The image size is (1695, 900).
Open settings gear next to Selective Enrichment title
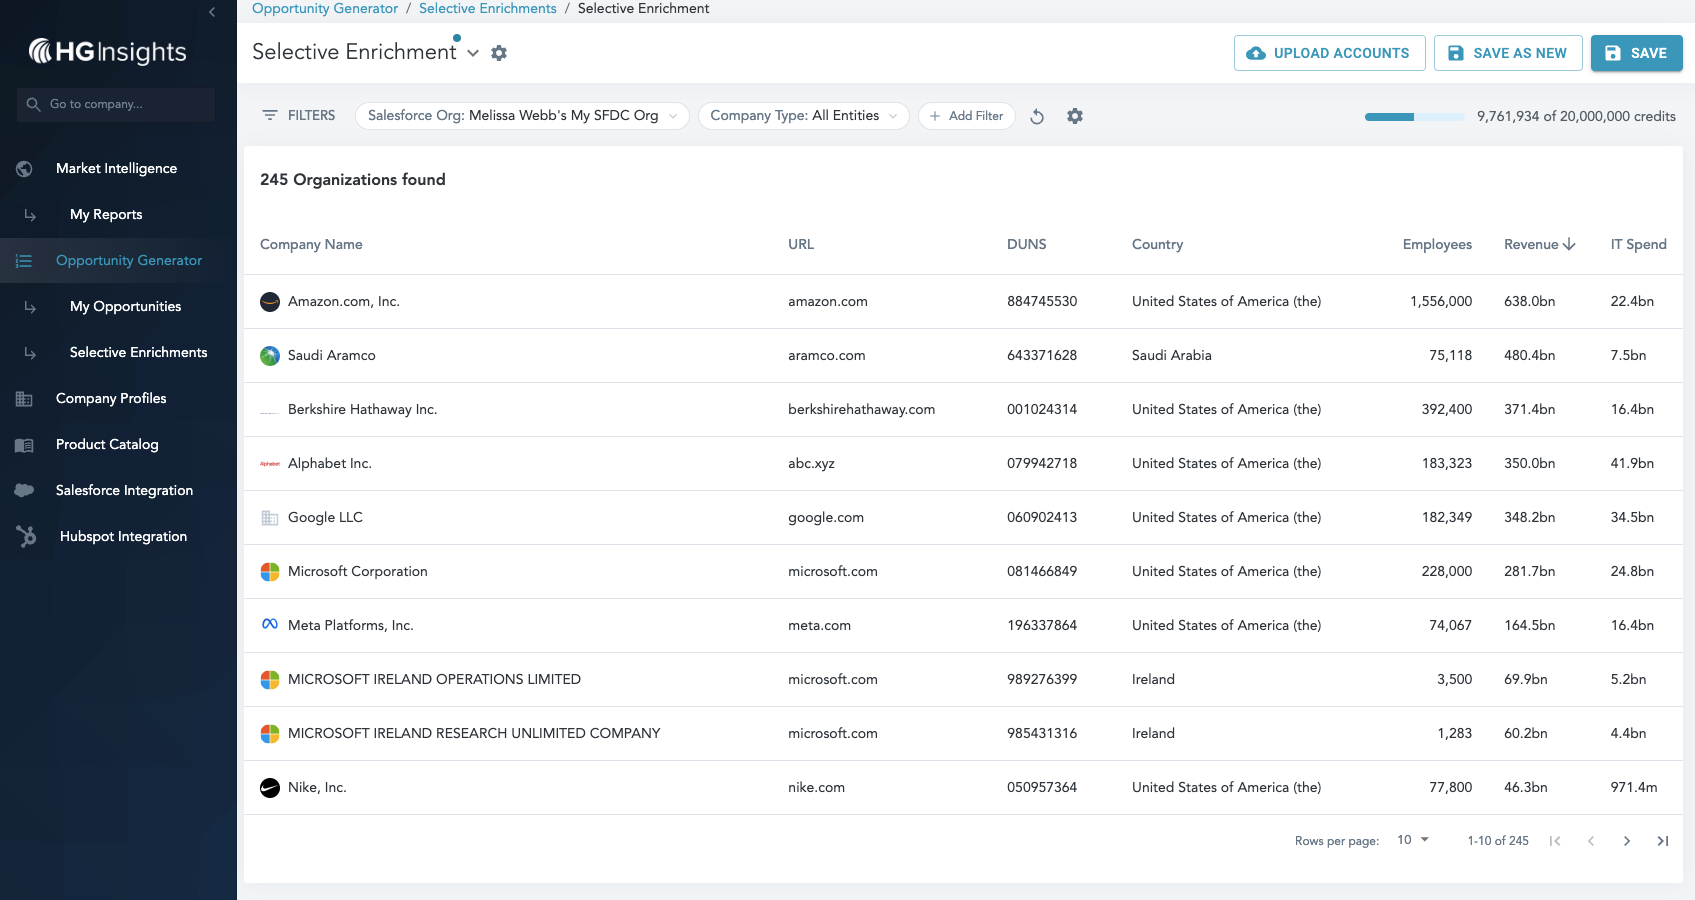click(499, 53)
